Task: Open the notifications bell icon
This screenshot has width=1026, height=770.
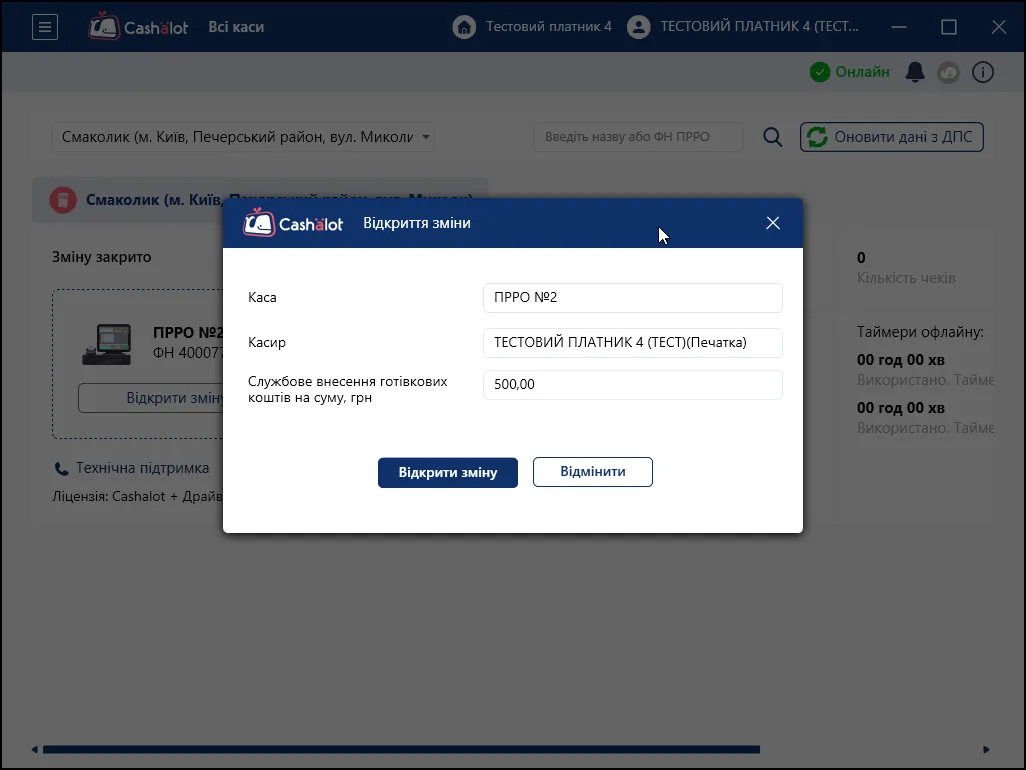Action: click(915, 72)
